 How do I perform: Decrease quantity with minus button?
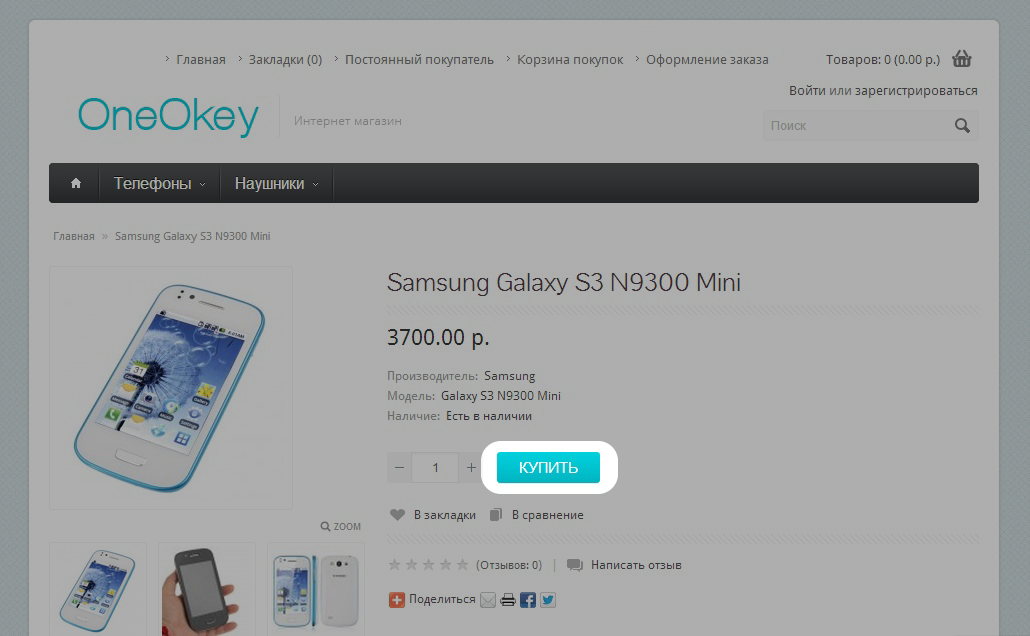coord(399,468)
